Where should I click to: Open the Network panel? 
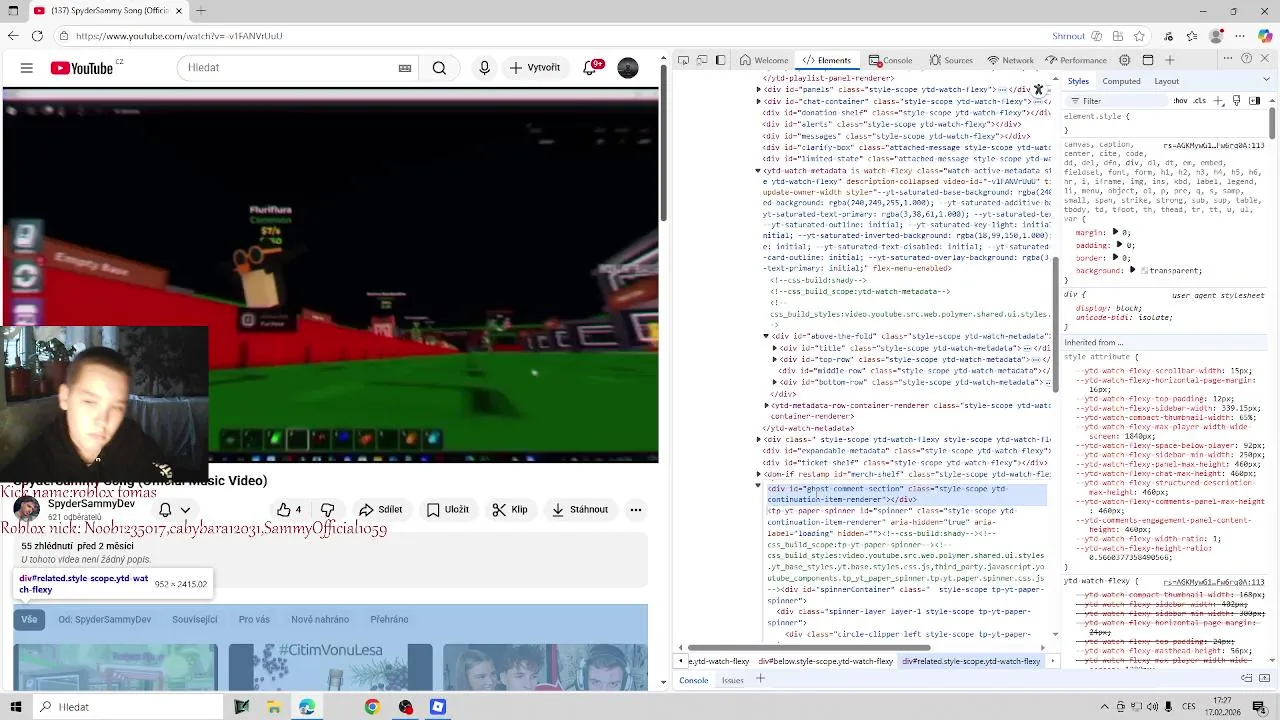[x=1011, y=60]
